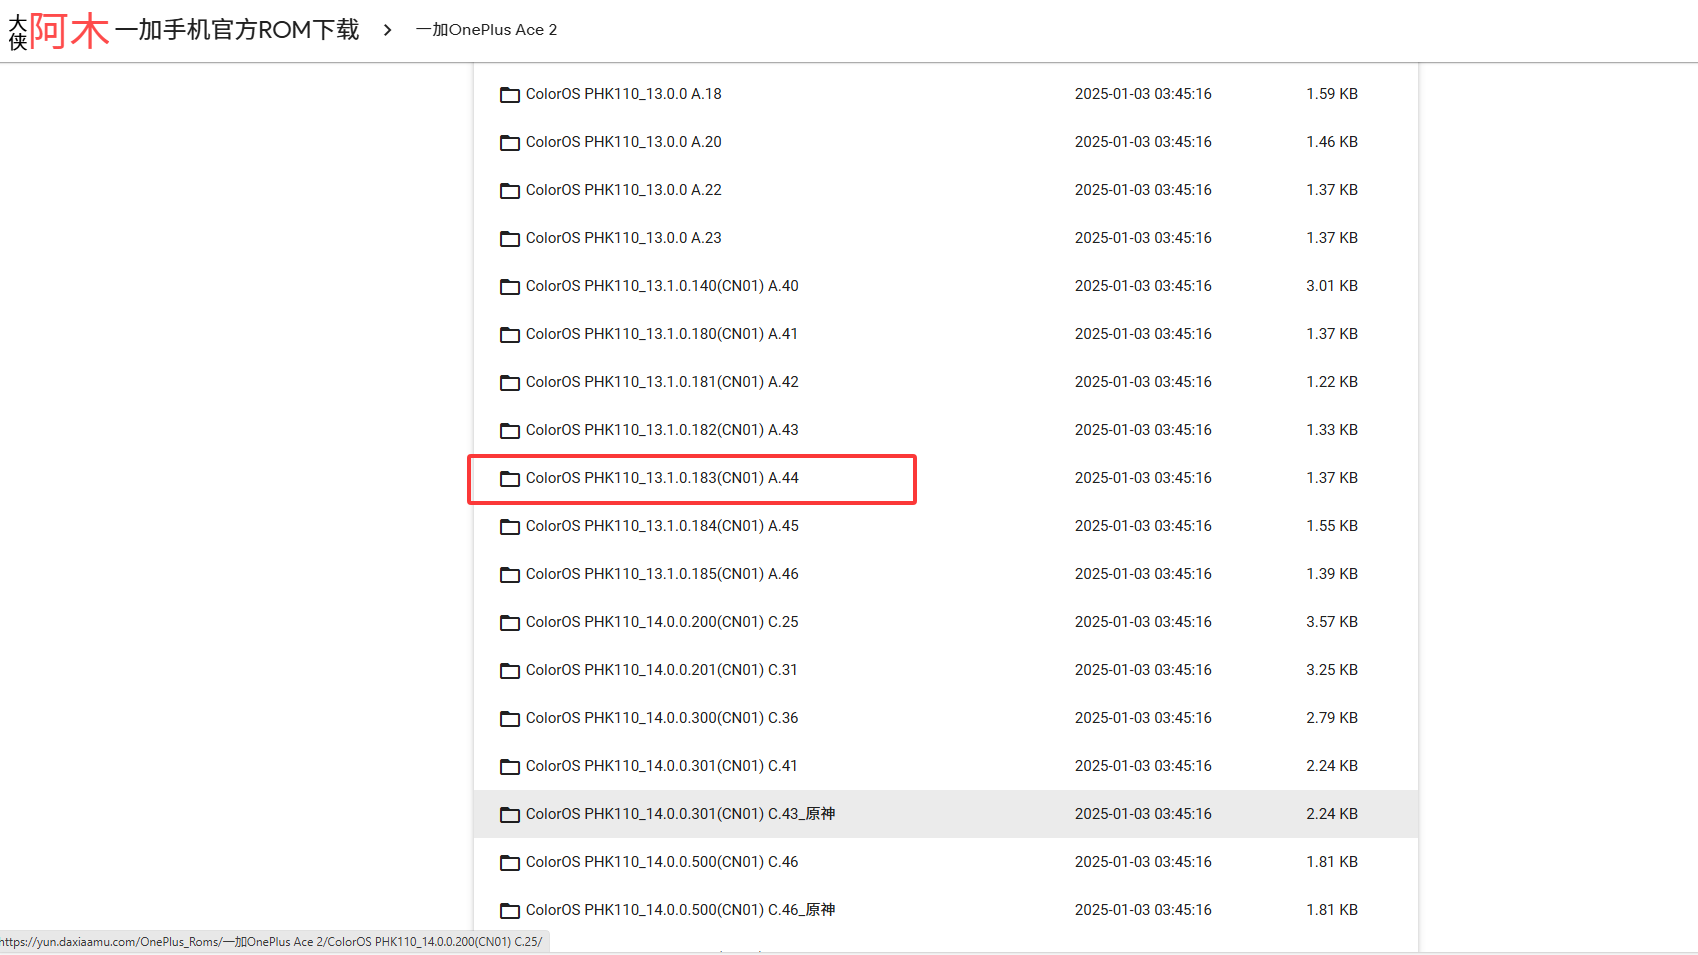Click the breadcrumb chevron arrow in header
The height and width of the screenshot is (955, 1698).
387,30
